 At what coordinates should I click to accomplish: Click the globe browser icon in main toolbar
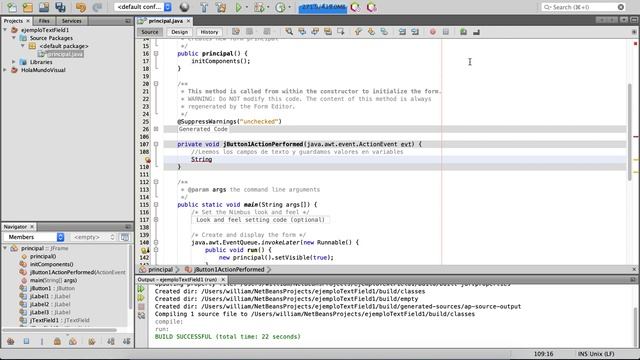(184, 7)
